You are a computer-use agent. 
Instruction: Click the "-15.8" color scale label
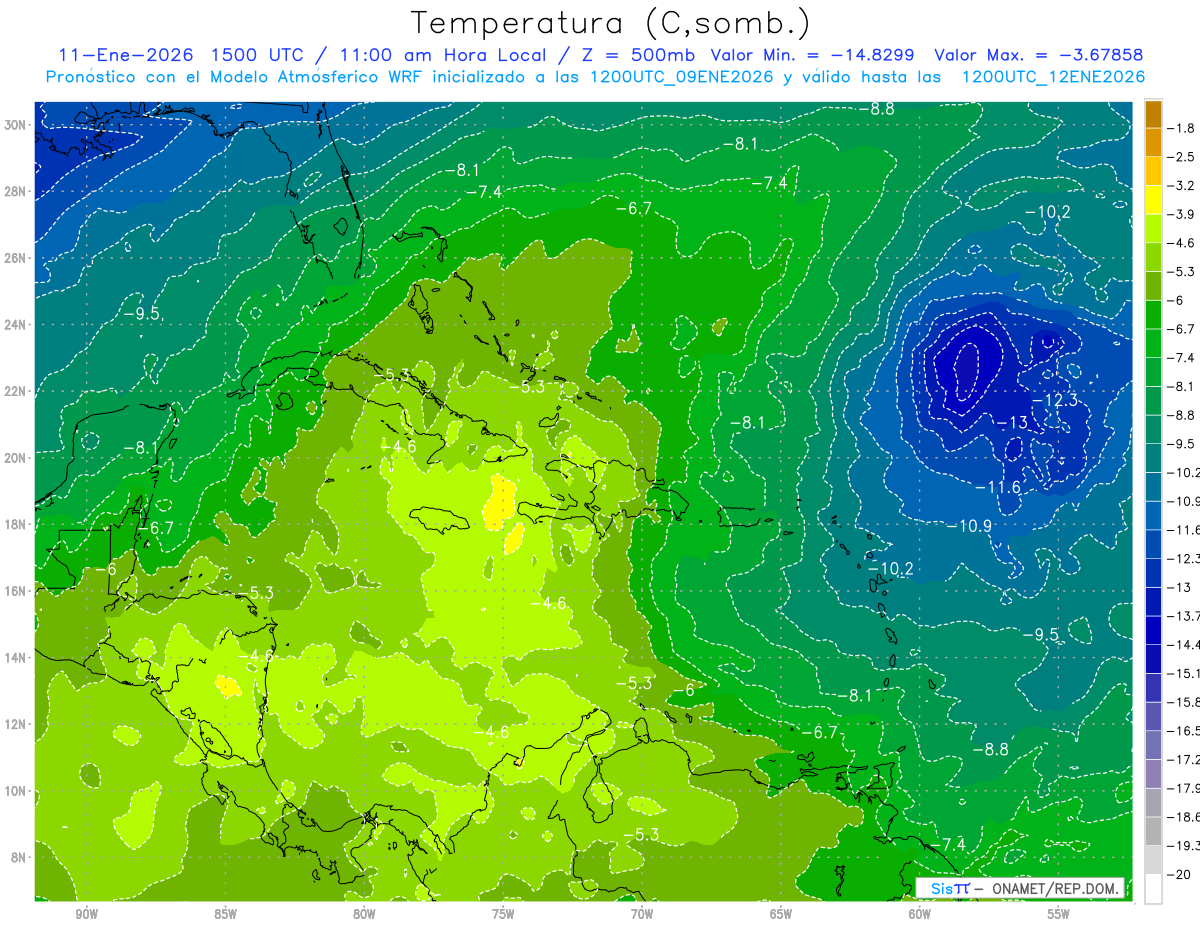(1184, 702)
